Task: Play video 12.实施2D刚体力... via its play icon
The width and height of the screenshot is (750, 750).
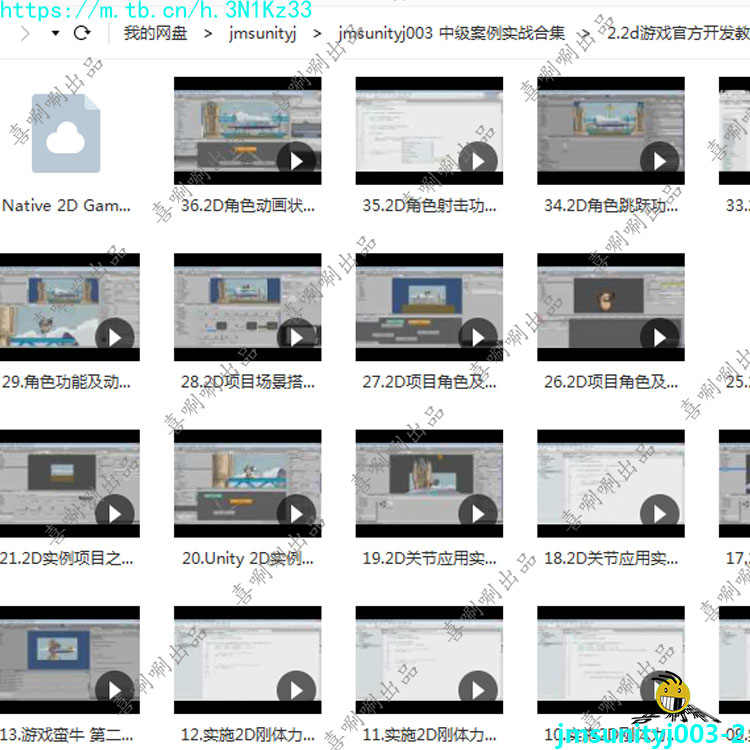Action: coord(296,691)
